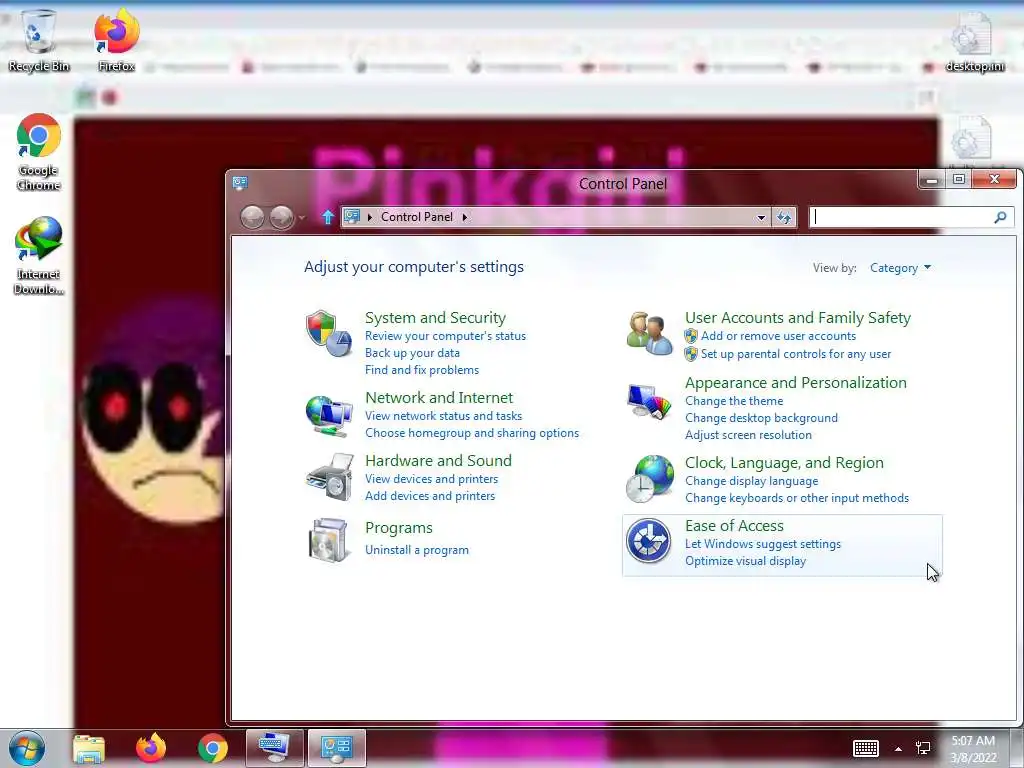Expand the address bar history dropdown
Viewport: 1024px width, 768px height.
[761, 218]
